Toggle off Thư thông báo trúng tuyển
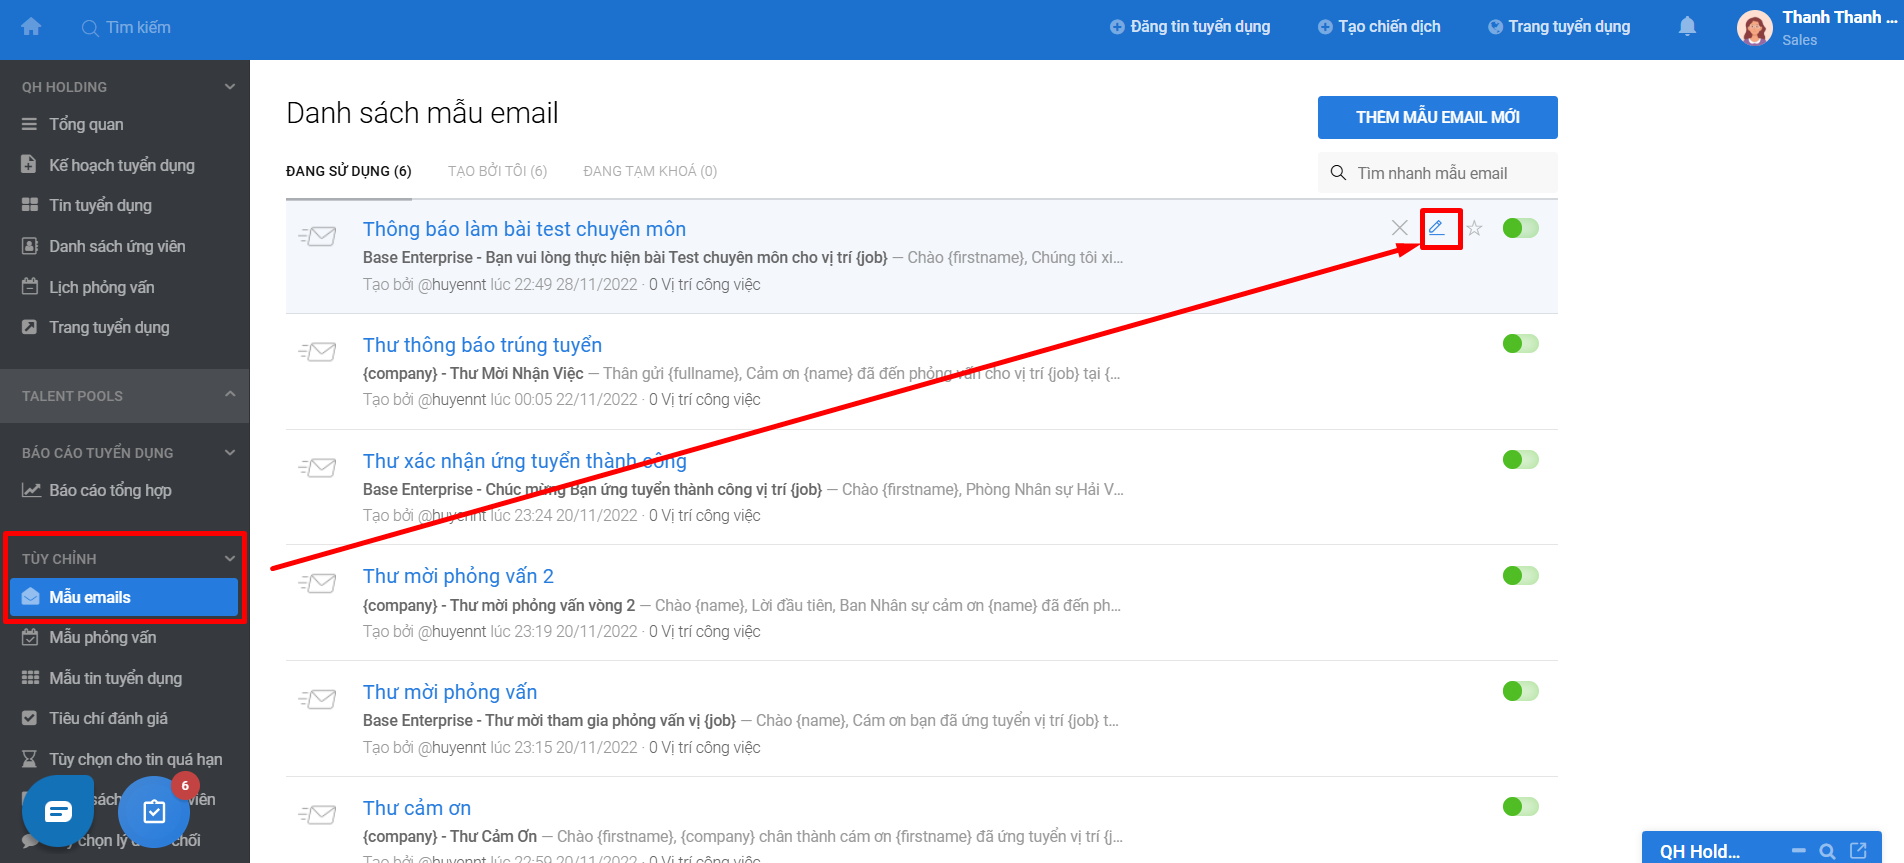The width and height of the screenshot is (1904, 863). pyautogui.click(x=1520, y=344)
